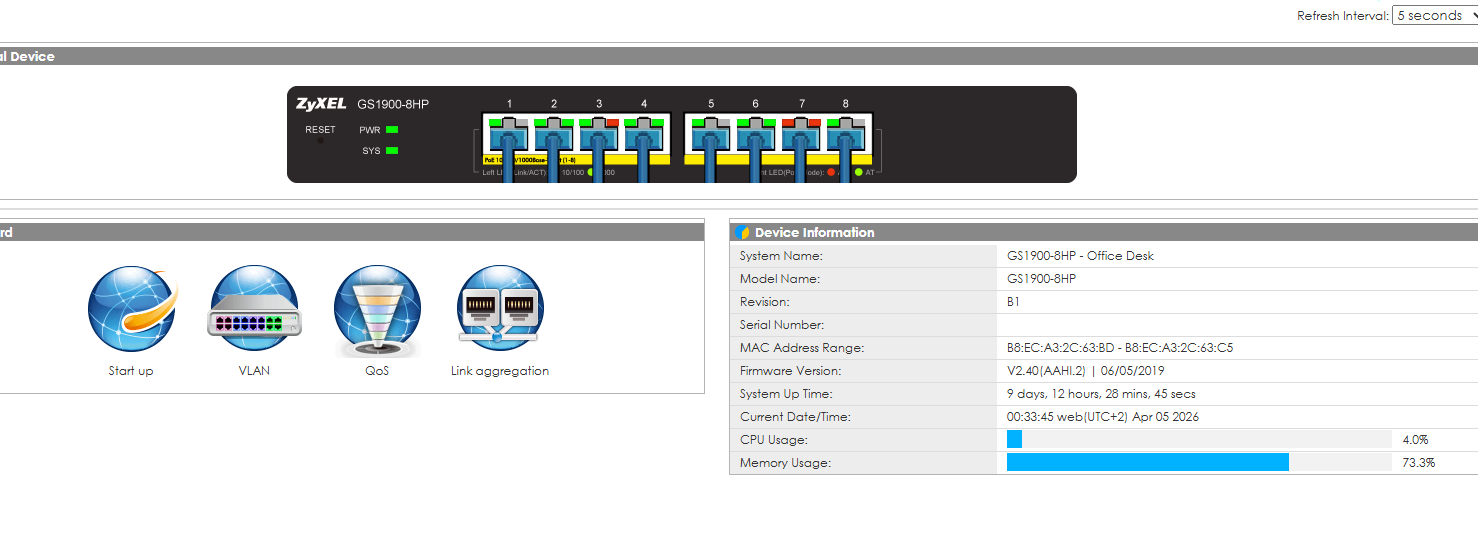Click the QoS label
This screenshot has width=1478, height=534.
377,371
